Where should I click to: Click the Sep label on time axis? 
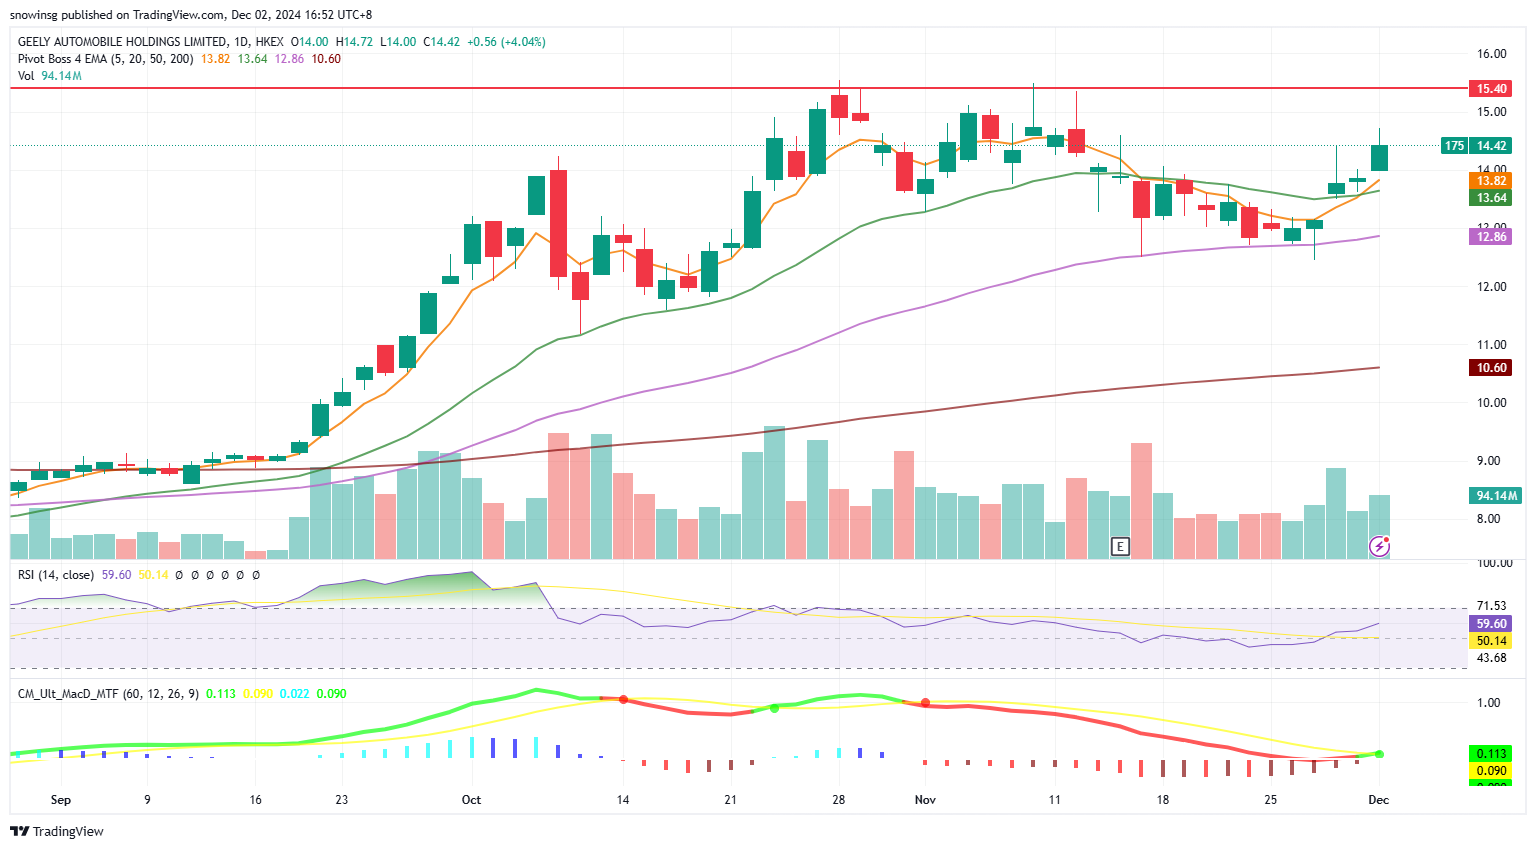click(61, 800)
